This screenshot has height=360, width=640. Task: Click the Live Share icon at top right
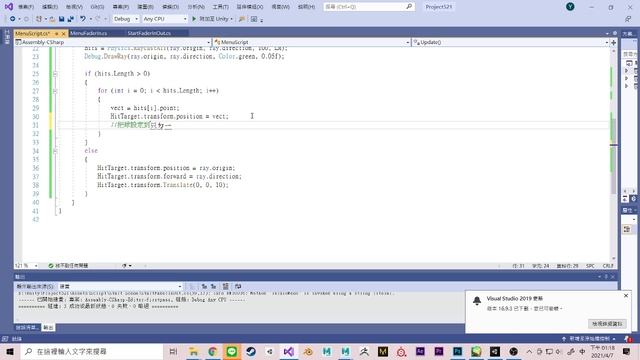[x=628, y=19]
